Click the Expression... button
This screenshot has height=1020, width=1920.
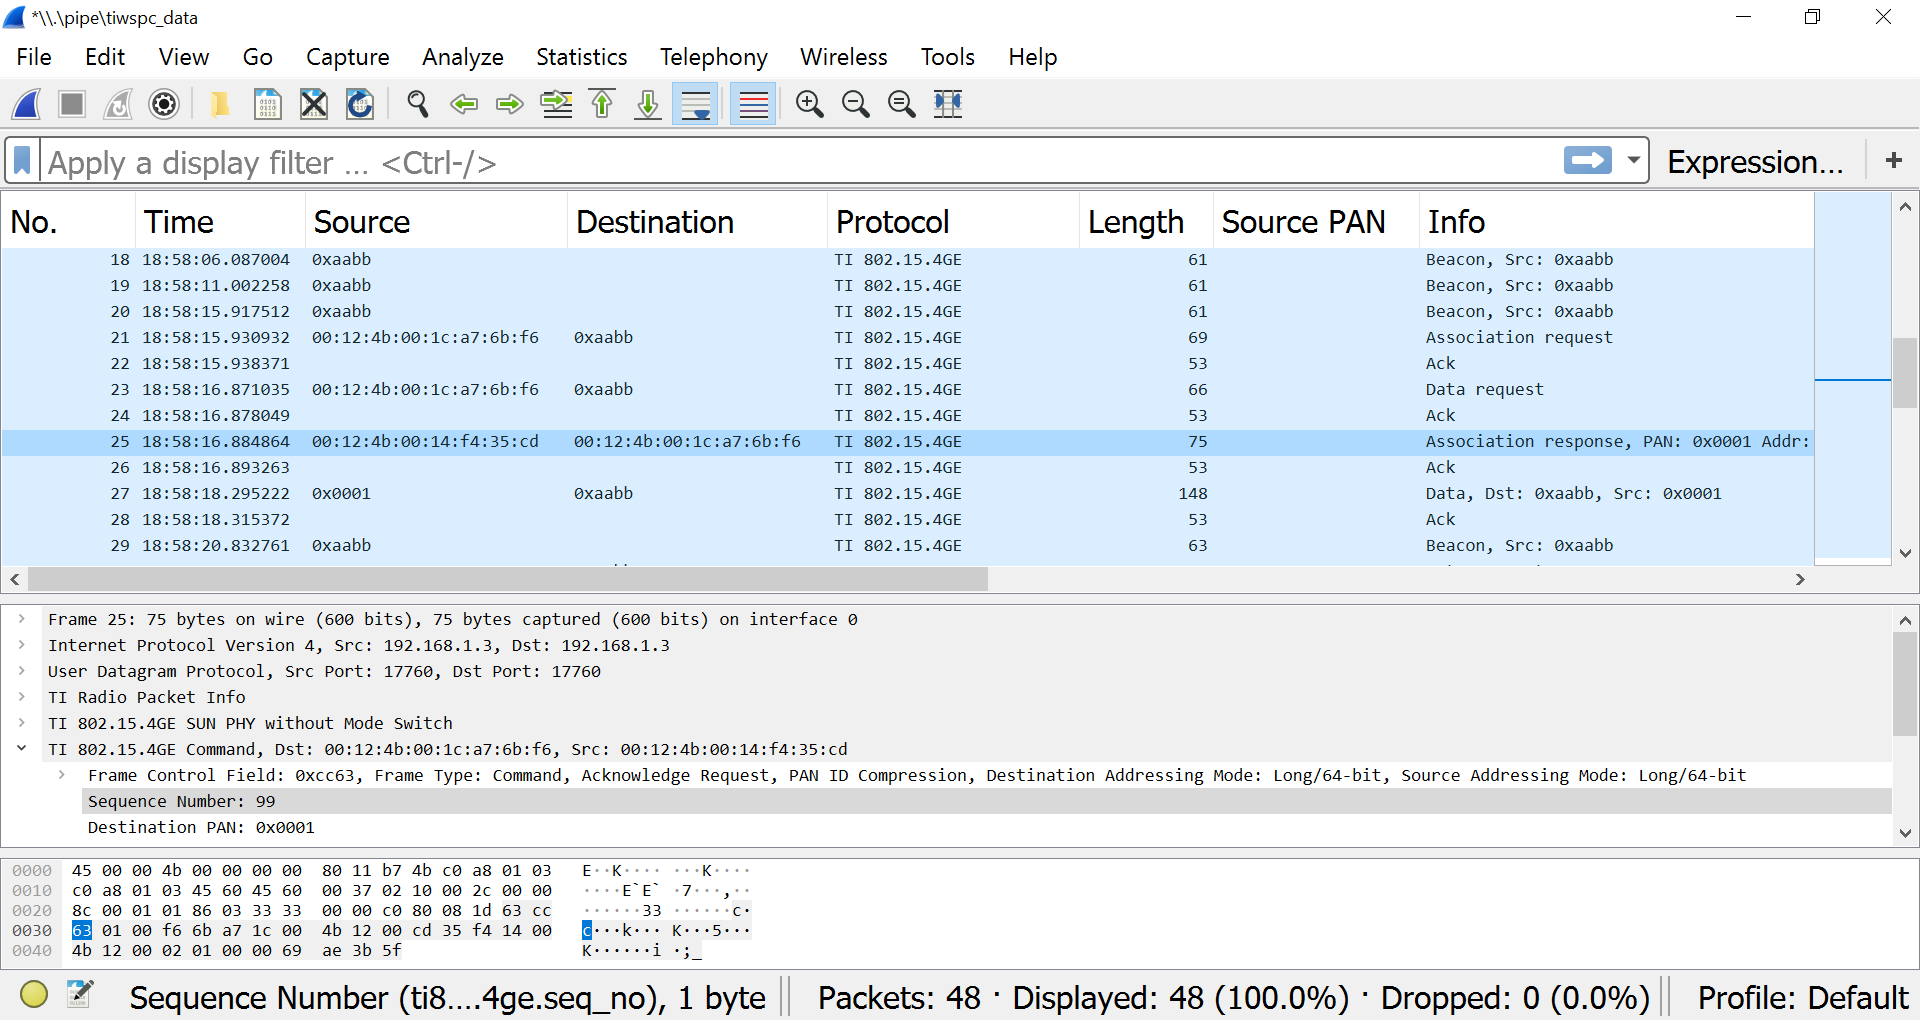(x=1755, y=161)
